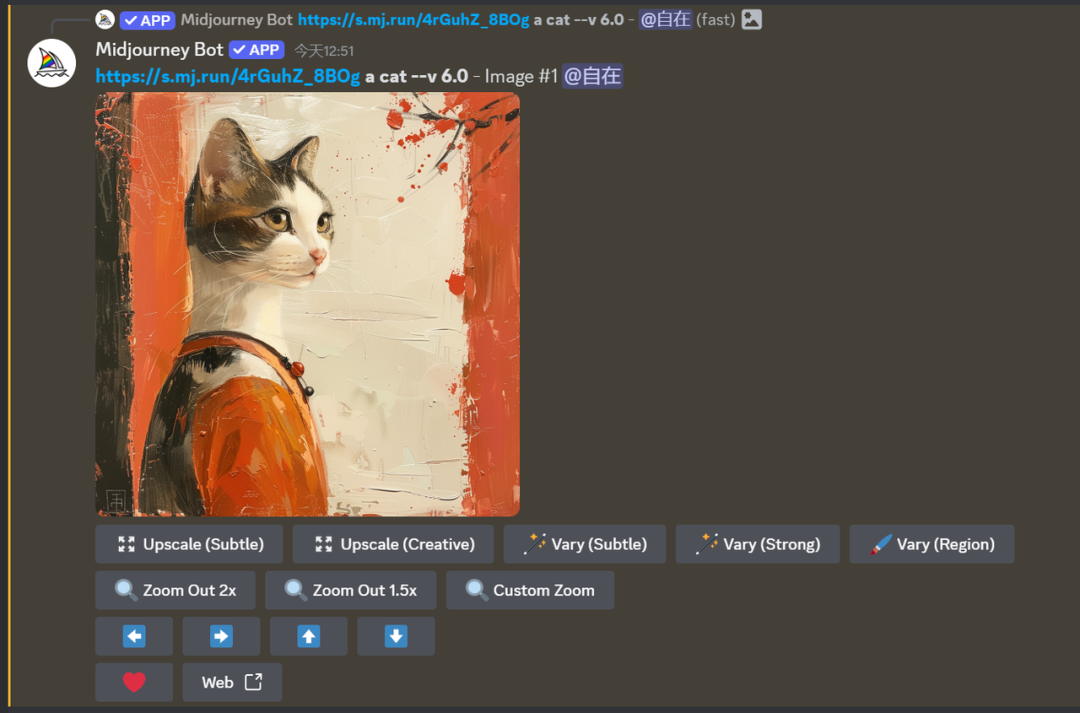Click the Midjourney Bot sailboat avatar
Viewport: 1080px width, 713px height.
click(x=52, y=63)
